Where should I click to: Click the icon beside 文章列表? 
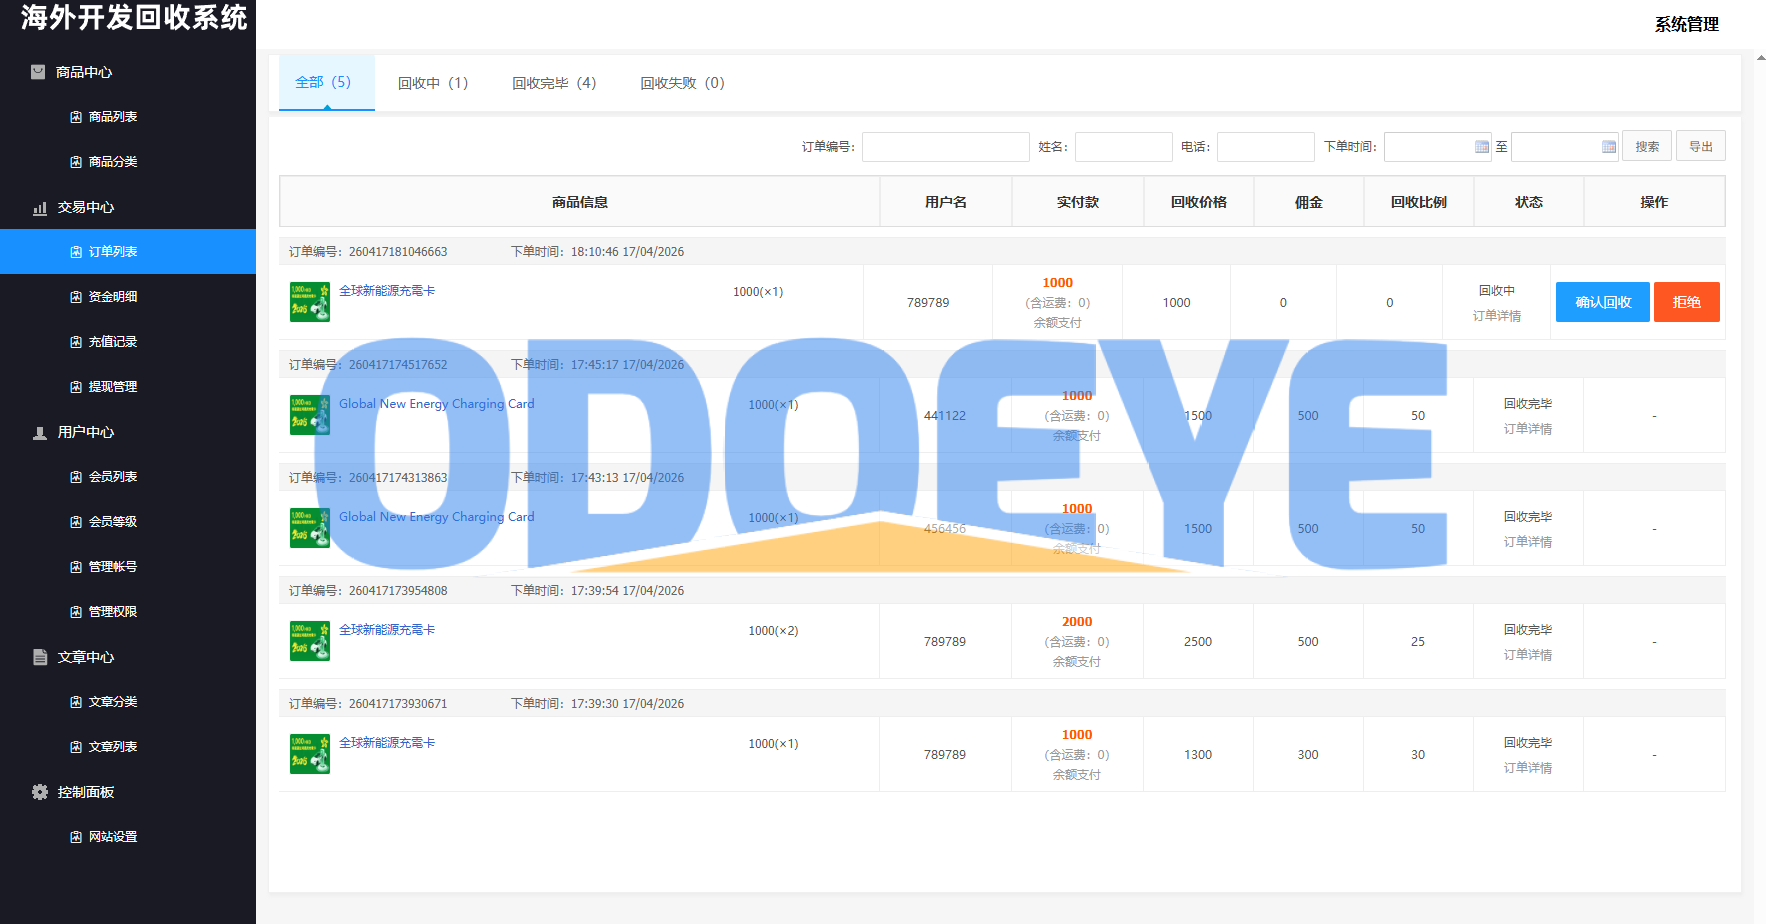pos(76,747)
